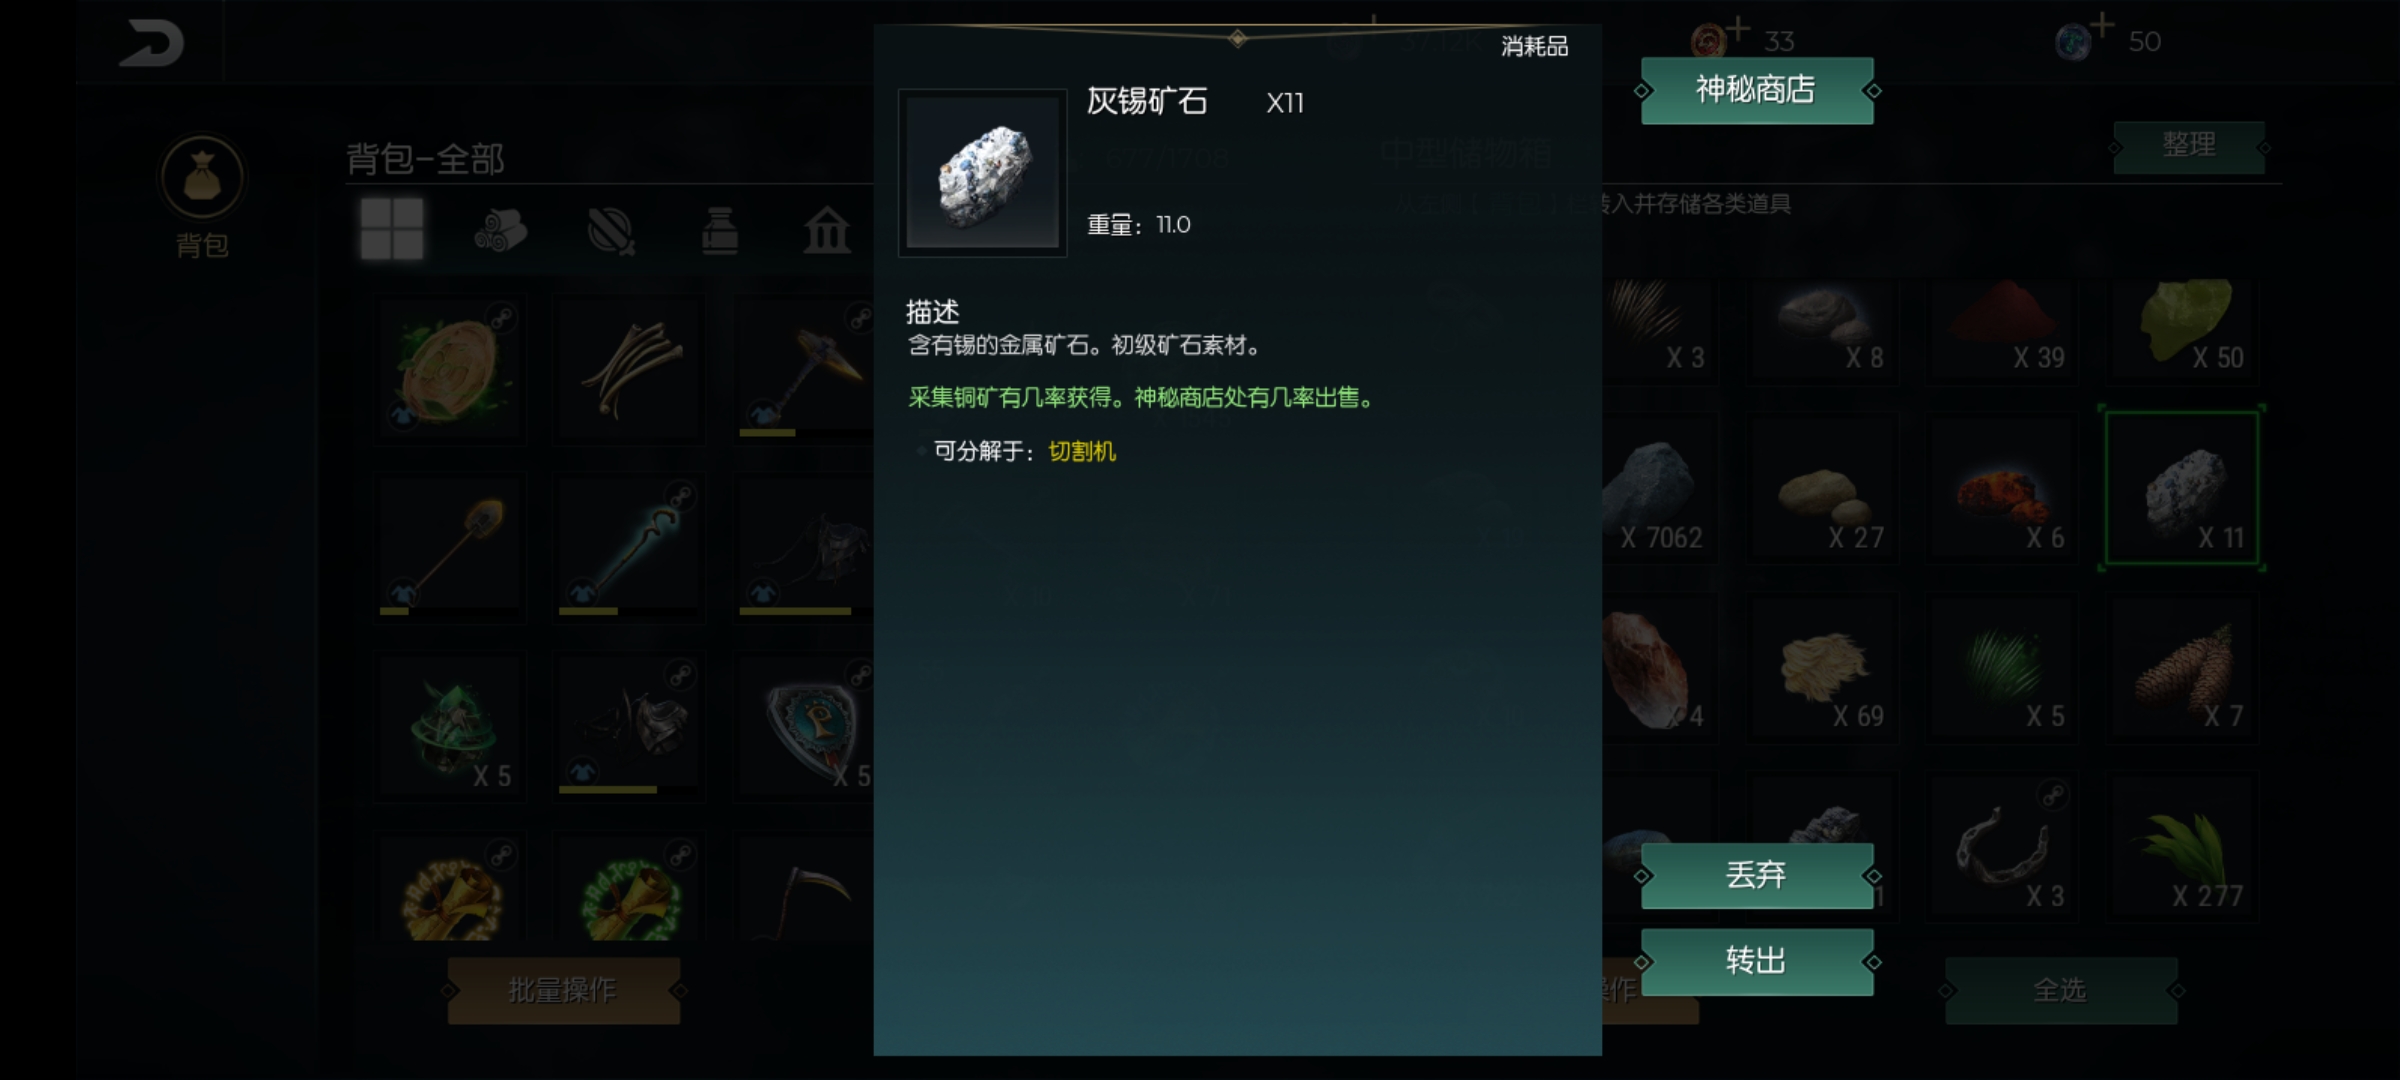Select the wood logs materials filter
The height and width of the screenshot is (1080, 2400).
[500, 230]
